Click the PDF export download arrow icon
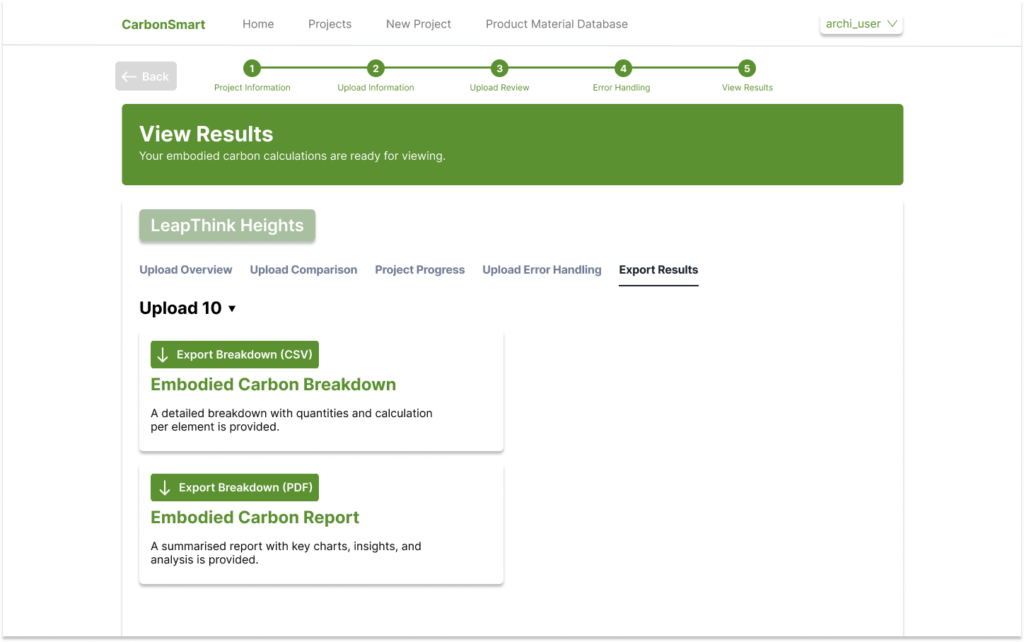 tap(164, 487)
